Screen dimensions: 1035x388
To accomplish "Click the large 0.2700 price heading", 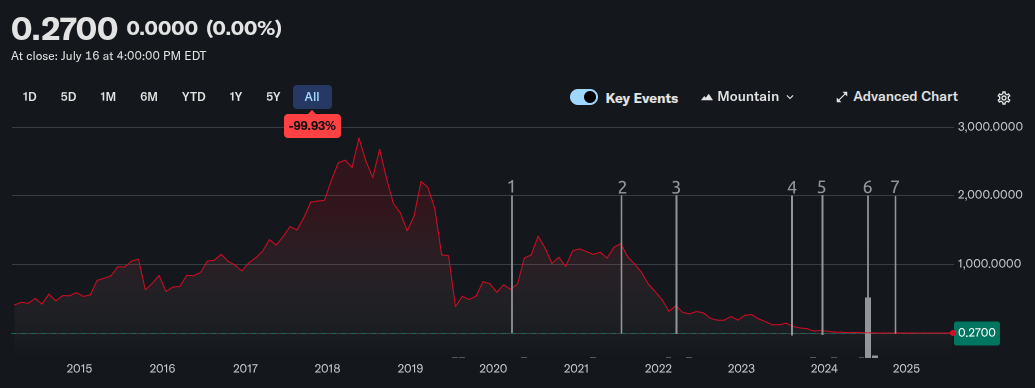I will coord(64,29).
